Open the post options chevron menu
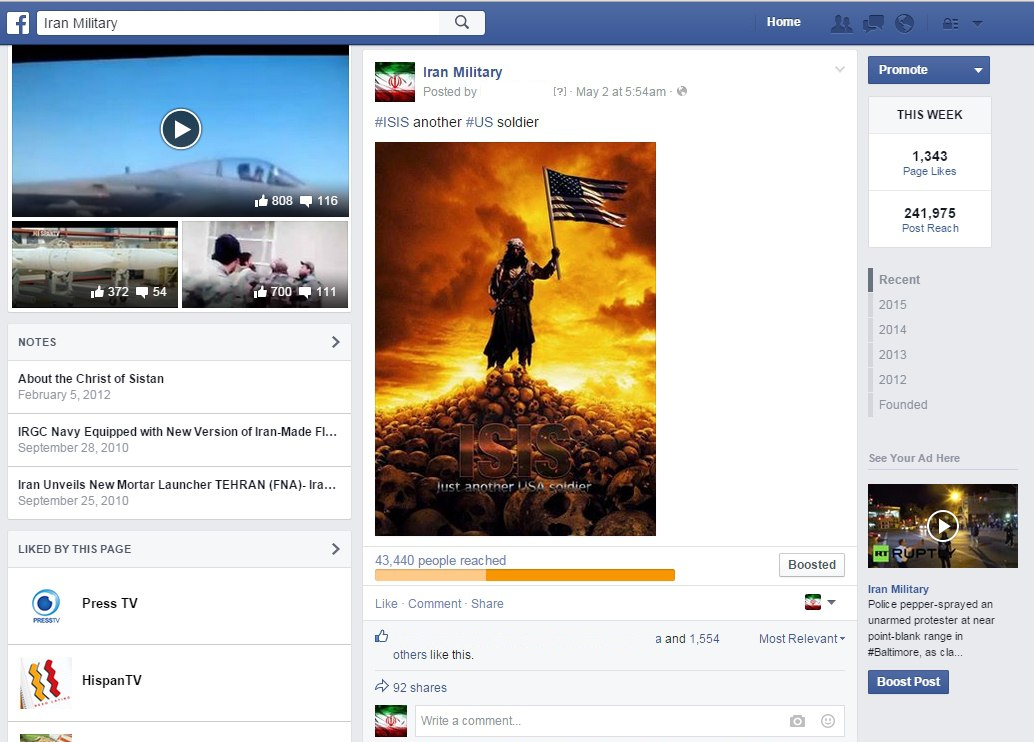Viewport: 1034px width, 742px height. pyautogui.click(x=840, y=70)
